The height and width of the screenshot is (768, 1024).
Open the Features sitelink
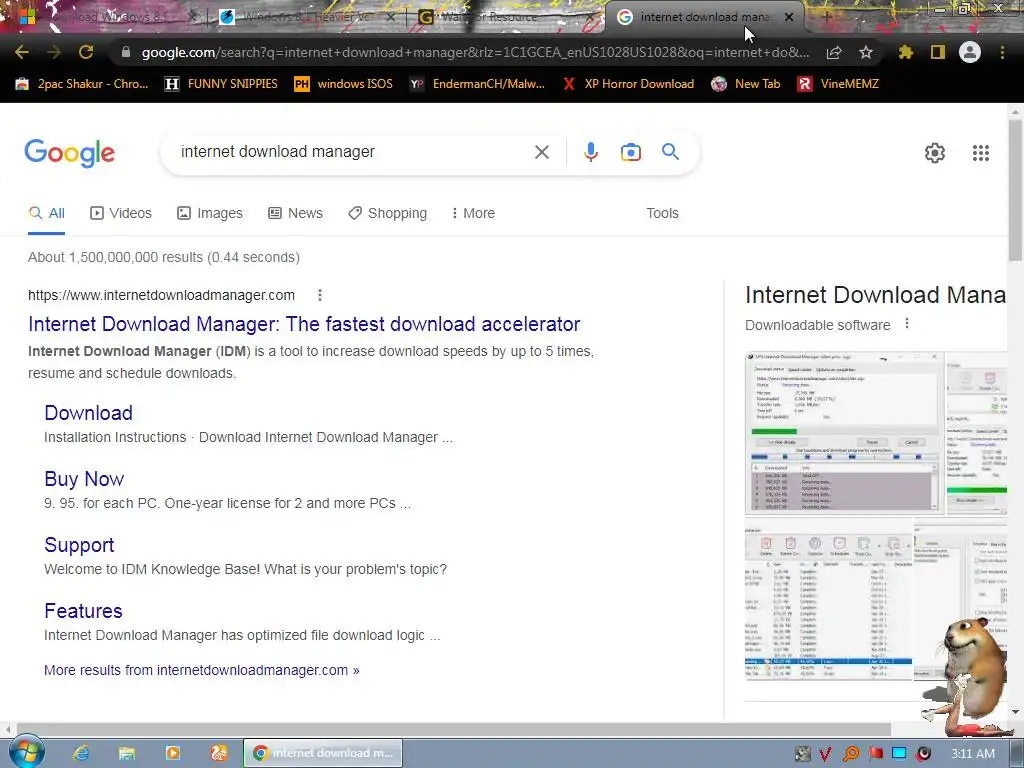coord(84,611)
